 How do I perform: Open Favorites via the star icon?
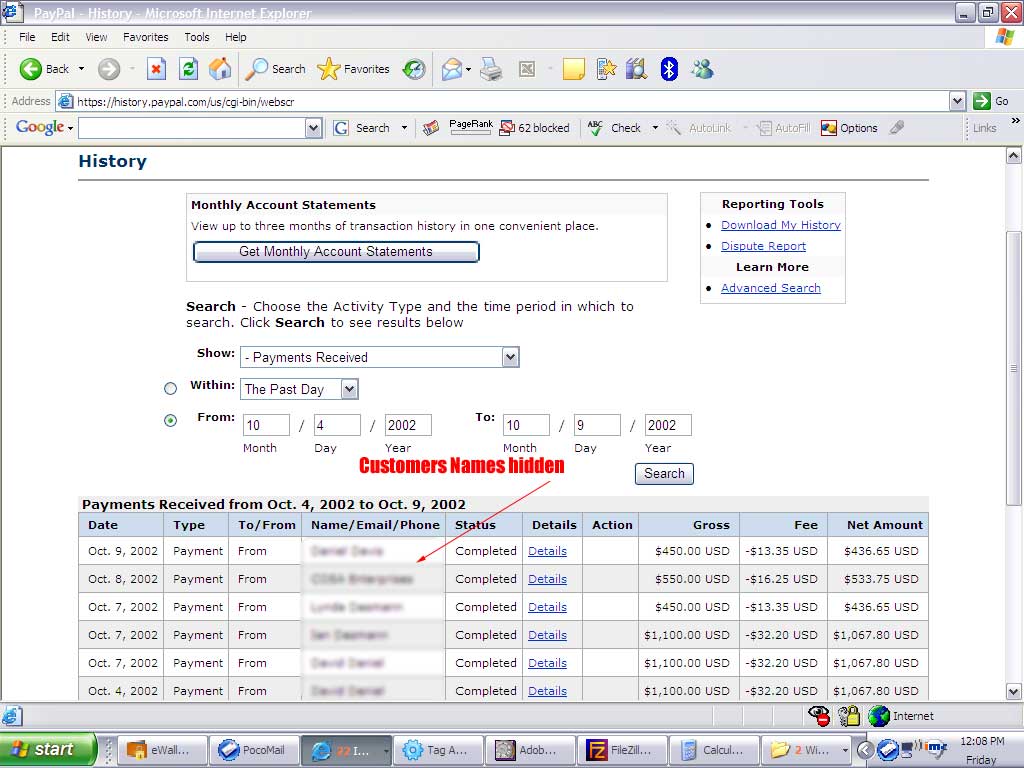353,69
